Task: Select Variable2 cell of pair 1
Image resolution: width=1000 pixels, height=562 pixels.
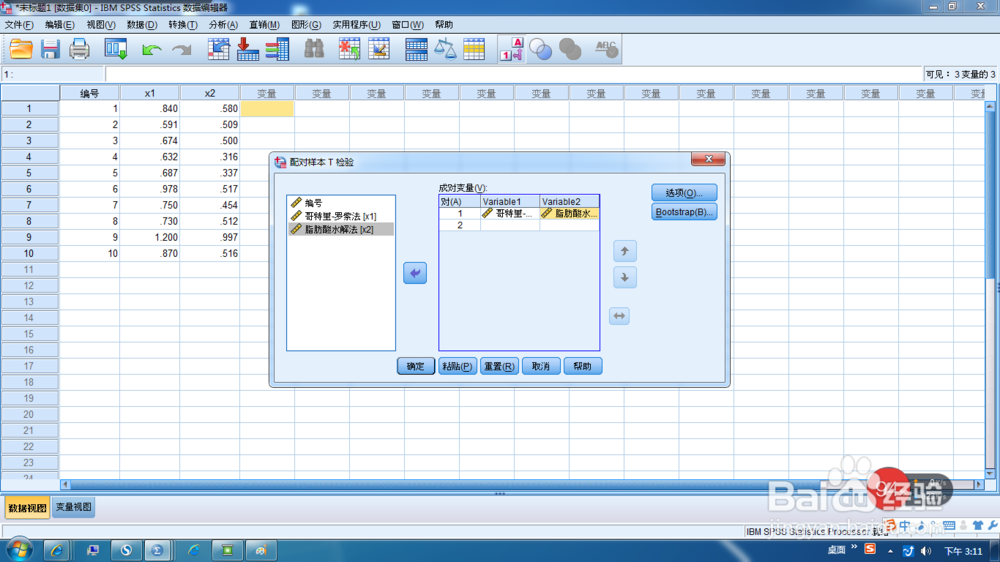Action: (x=569, y=214)
